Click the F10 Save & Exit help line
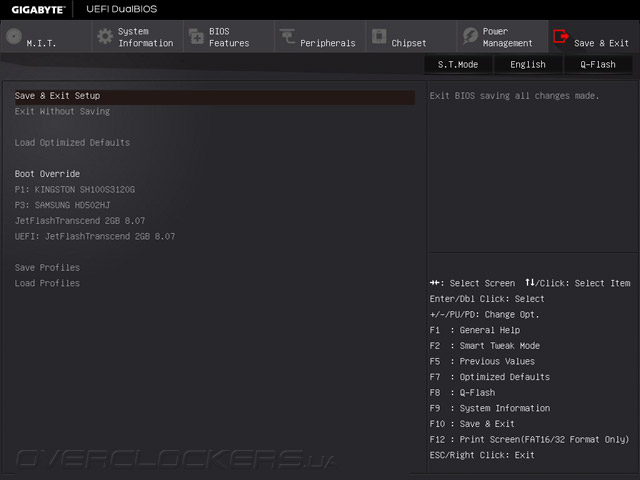 coord(472,424)
